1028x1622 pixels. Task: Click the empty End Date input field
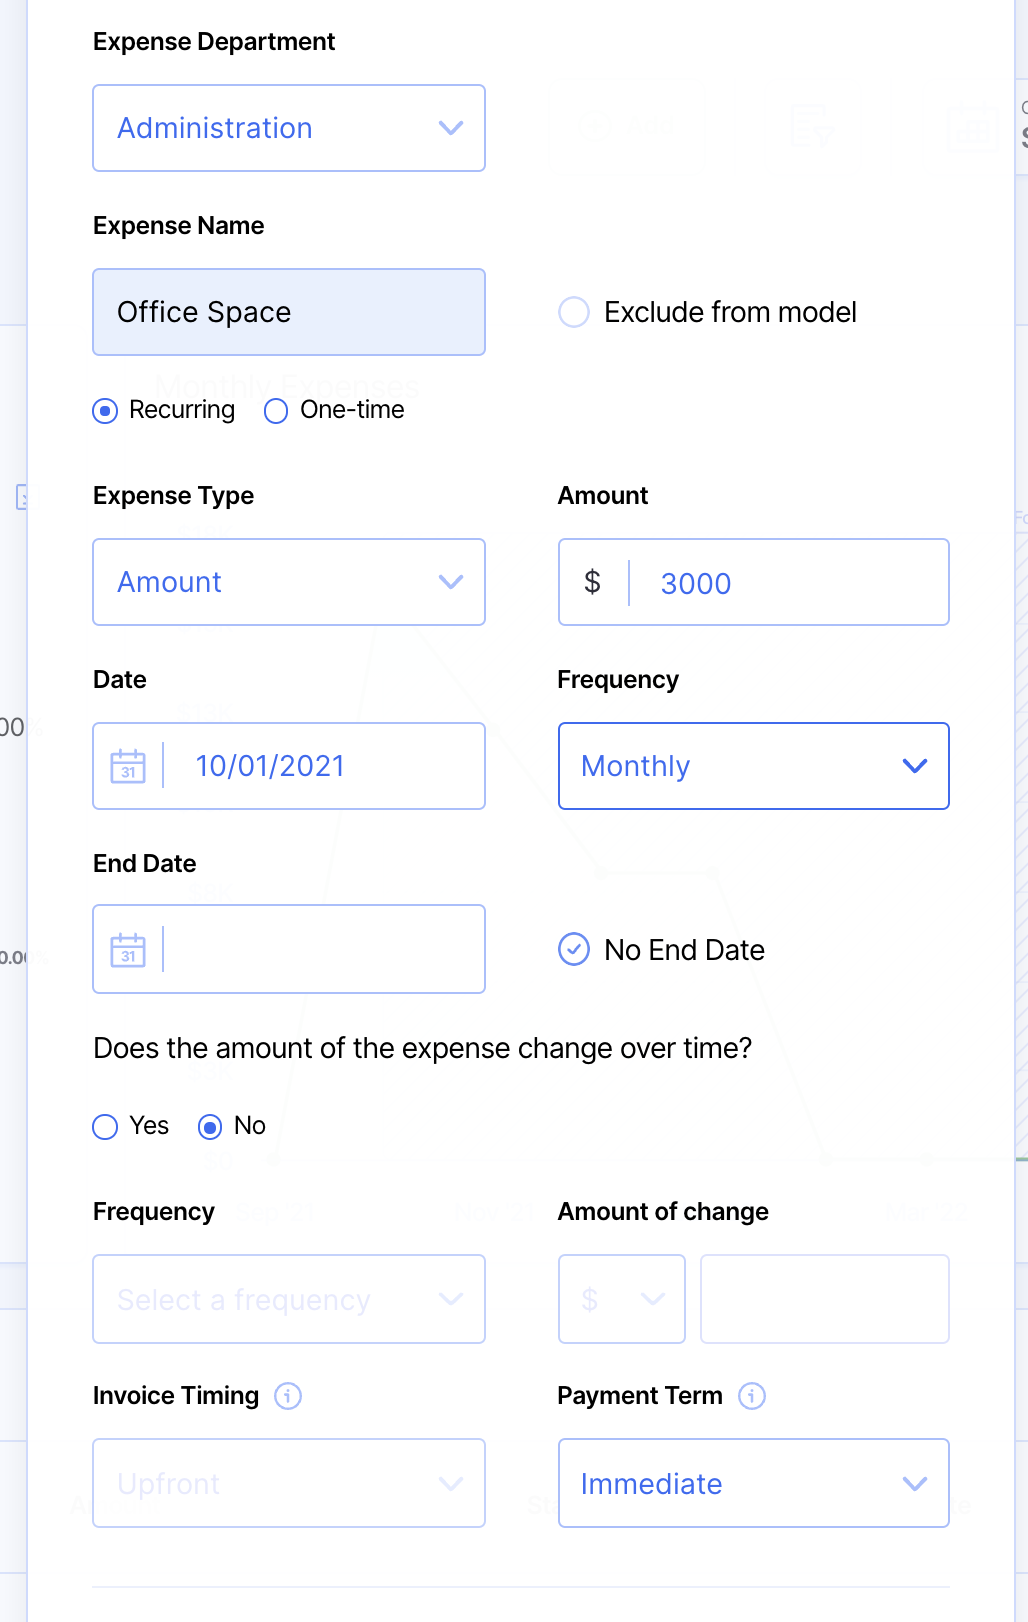tap(322, 950)
